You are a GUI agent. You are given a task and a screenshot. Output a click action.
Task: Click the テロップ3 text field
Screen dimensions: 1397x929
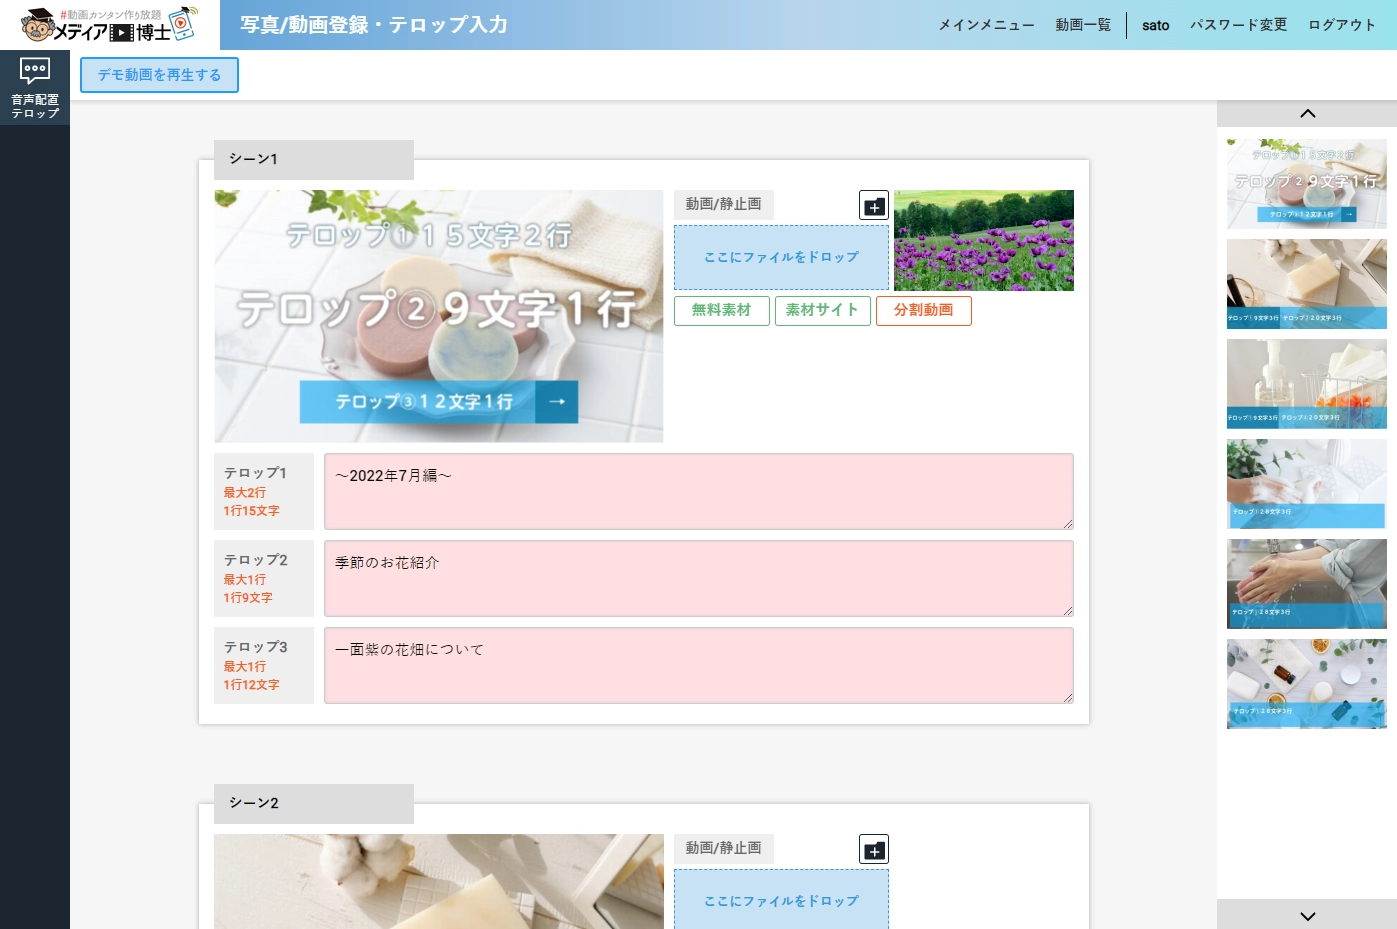698,665
